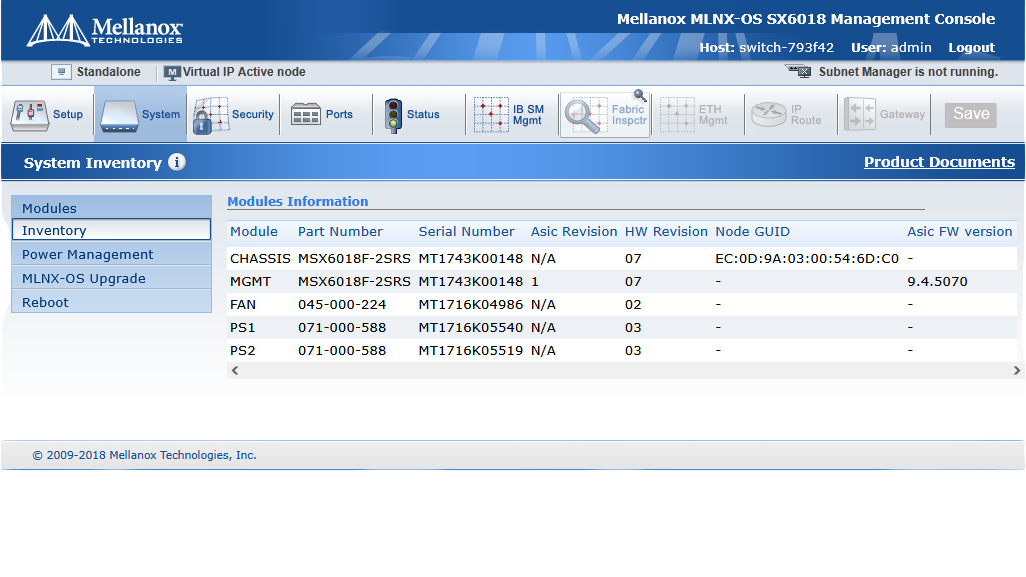Click the table's right scroll arrow

pyautogui.click(x=1016, y=370)
